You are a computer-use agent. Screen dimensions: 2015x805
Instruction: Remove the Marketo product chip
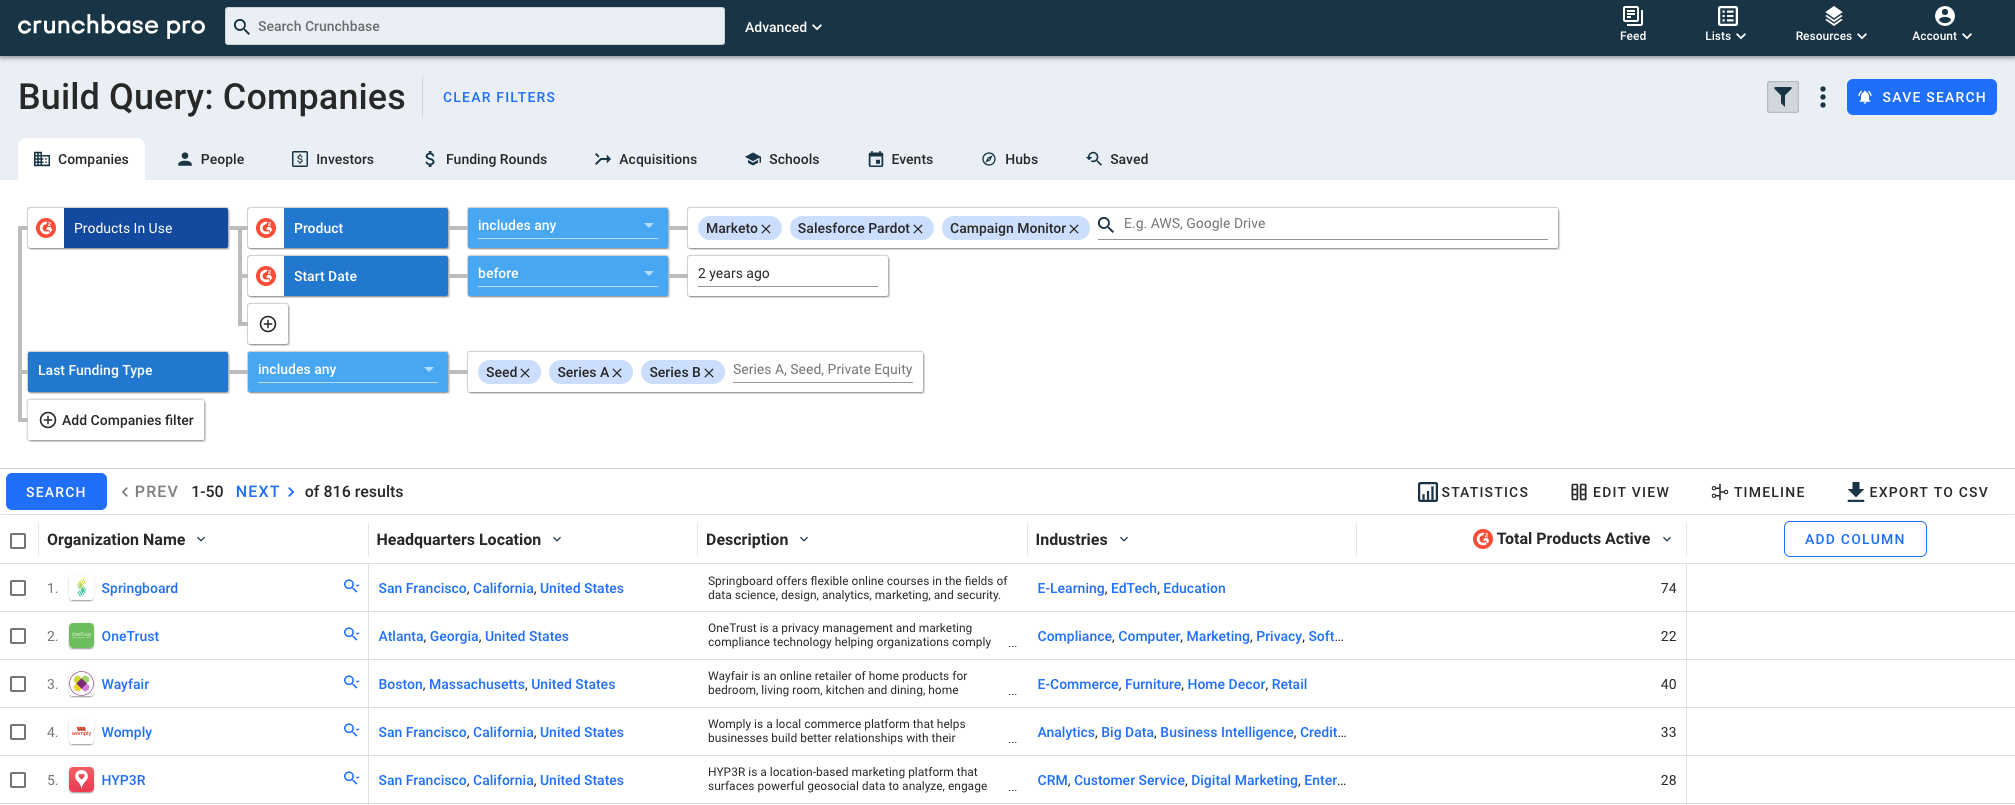(766, 229)
